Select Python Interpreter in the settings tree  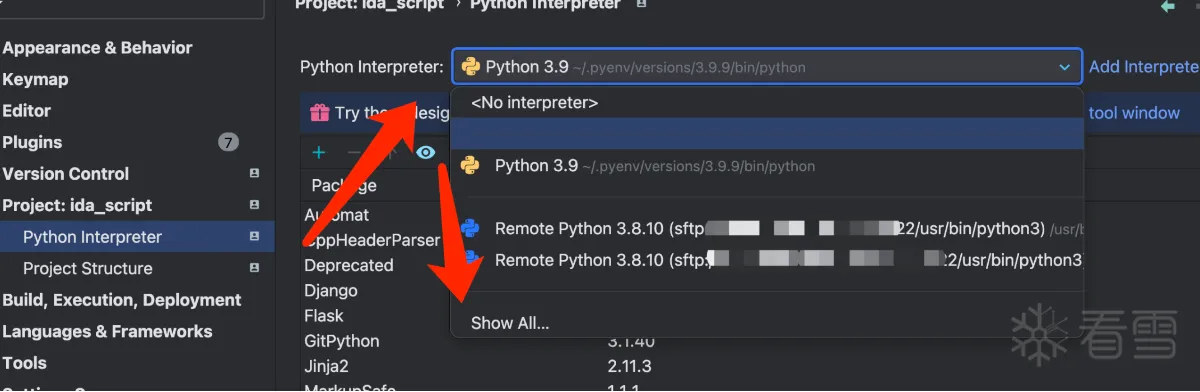coord(92,237)
